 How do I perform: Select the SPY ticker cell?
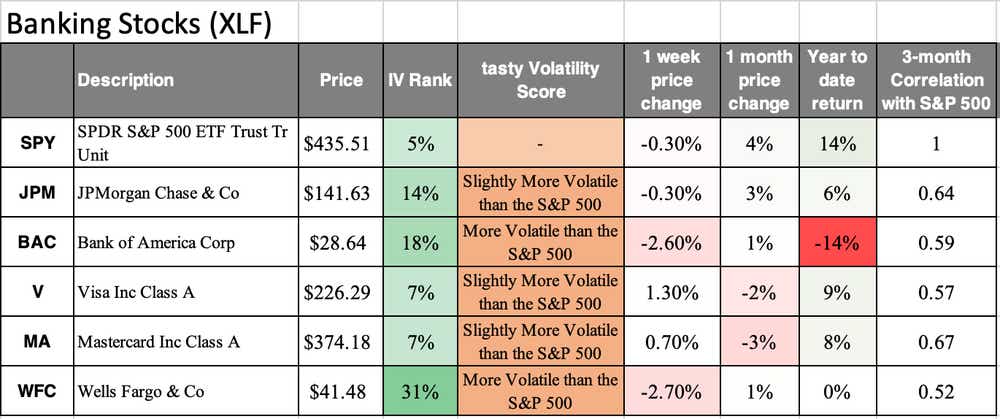tap(36, 143)
